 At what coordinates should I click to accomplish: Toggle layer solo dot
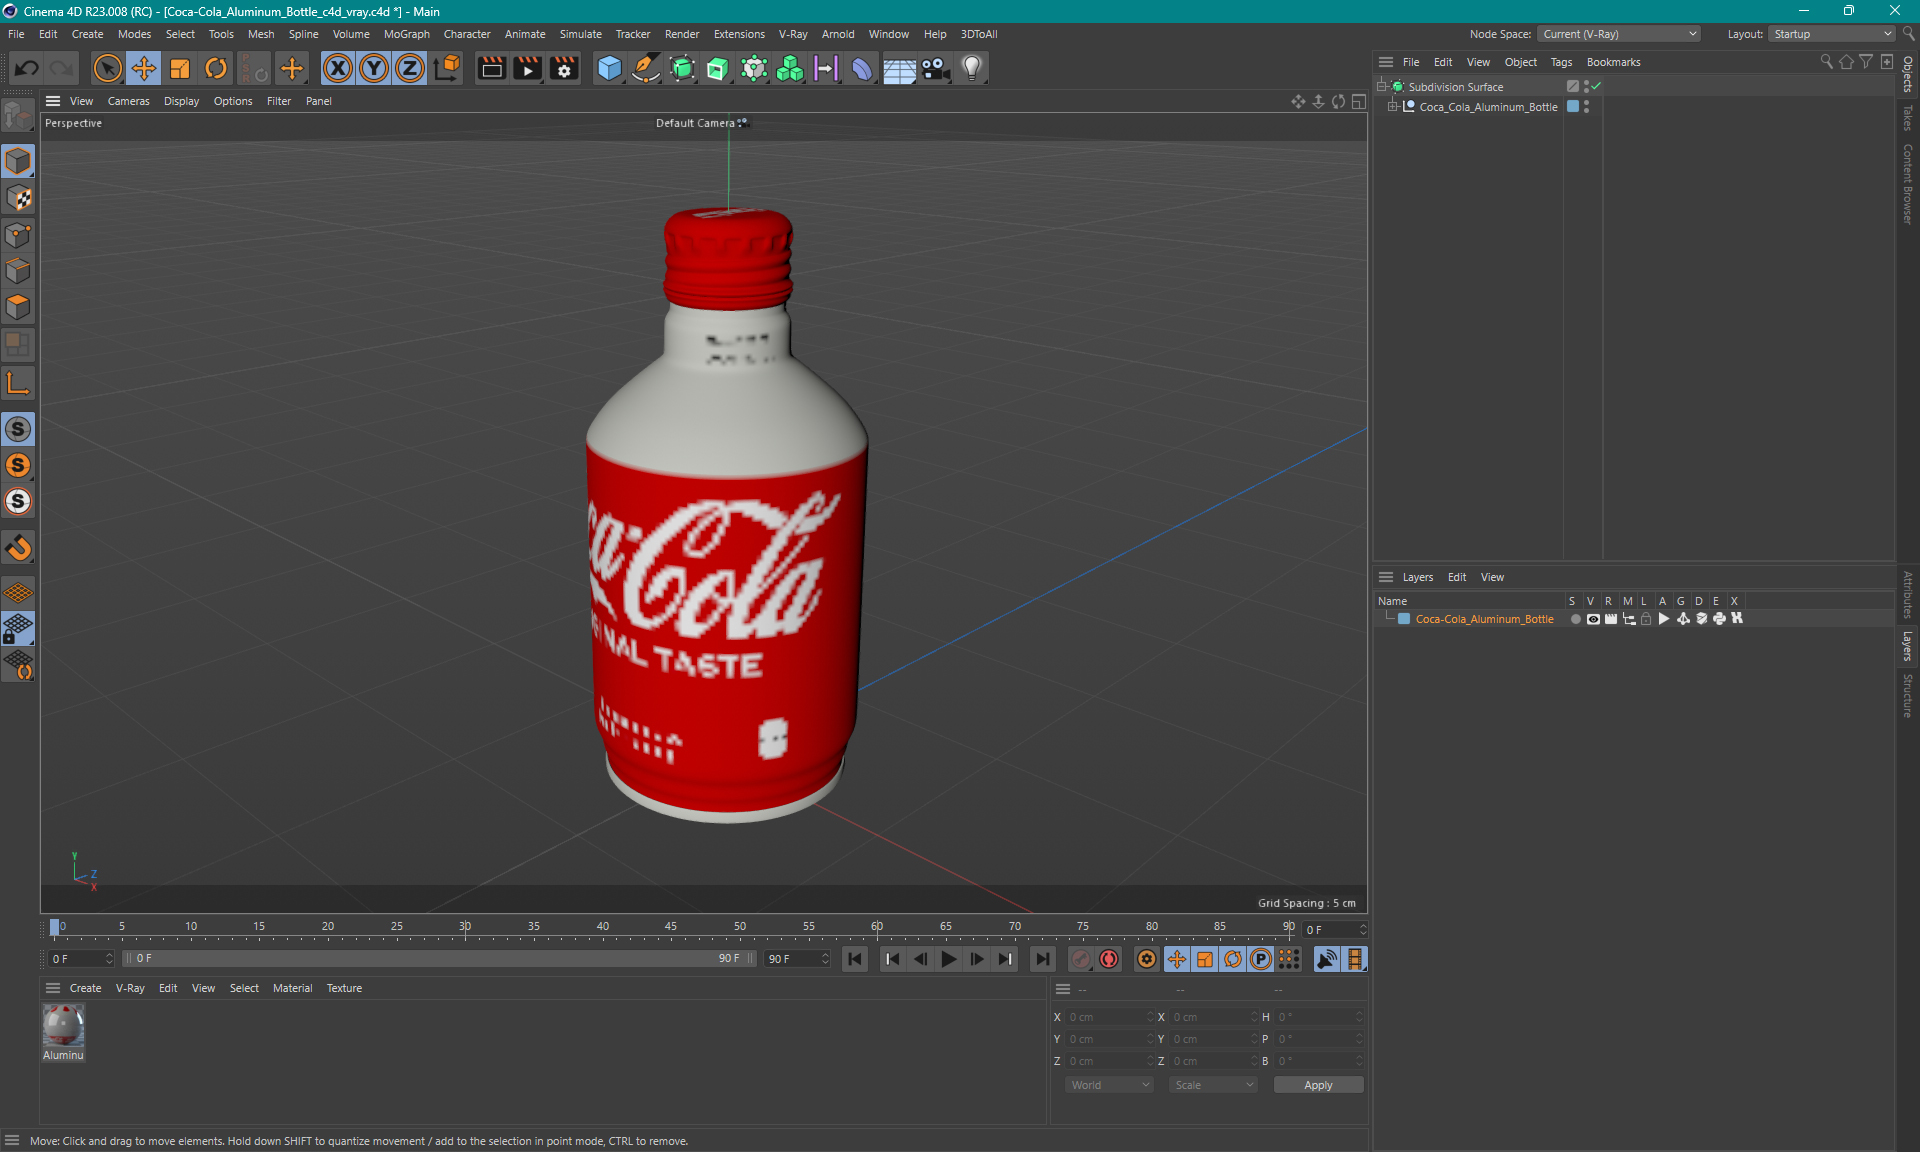click(x=1575, y=619)
